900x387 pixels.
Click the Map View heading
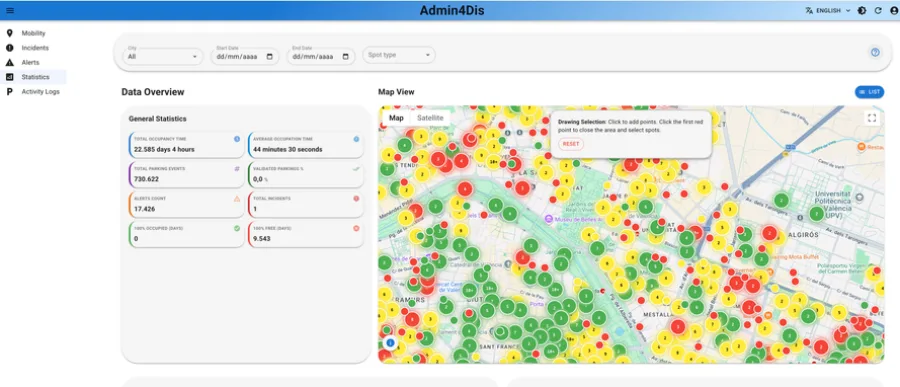pos(396,92)
